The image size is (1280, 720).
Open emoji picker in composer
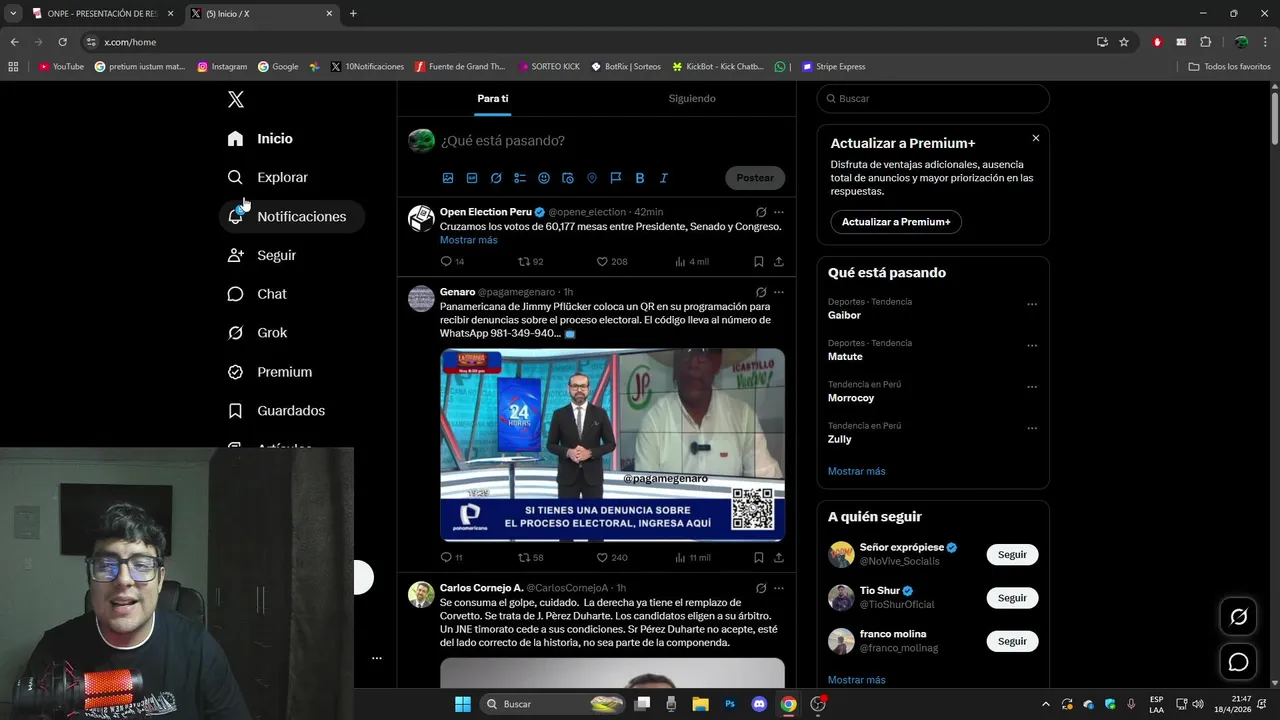coord(544,178)
